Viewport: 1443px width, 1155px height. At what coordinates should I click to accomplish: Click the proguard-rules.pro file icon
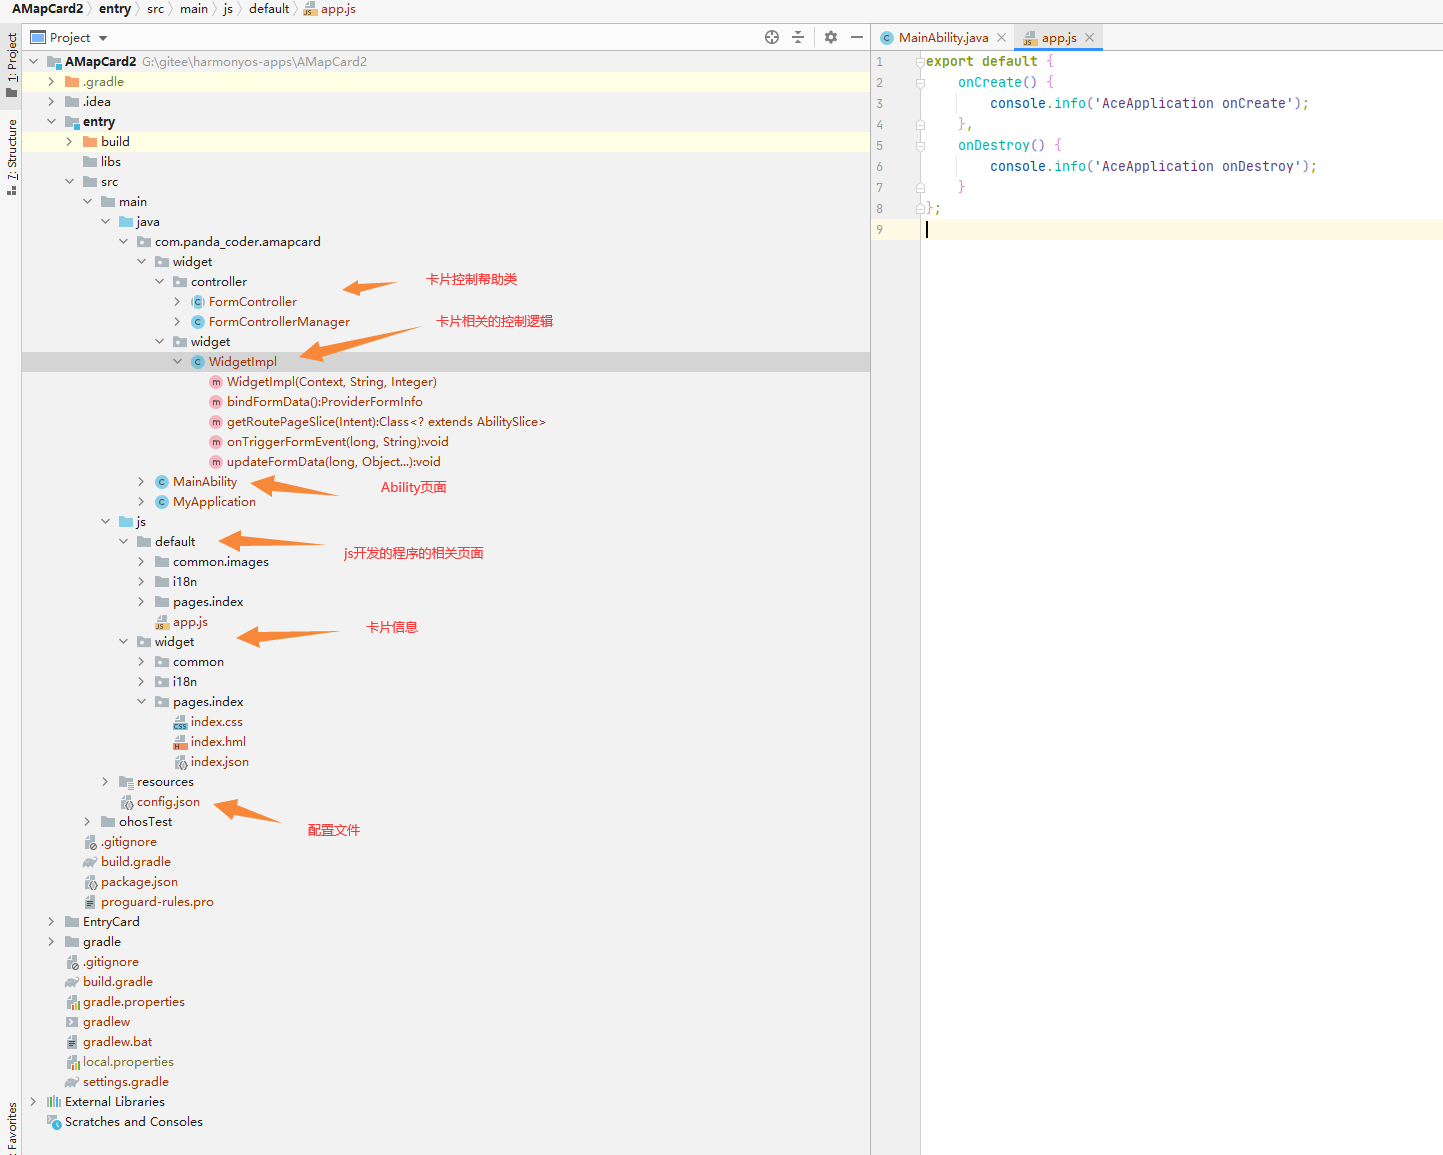90,902
